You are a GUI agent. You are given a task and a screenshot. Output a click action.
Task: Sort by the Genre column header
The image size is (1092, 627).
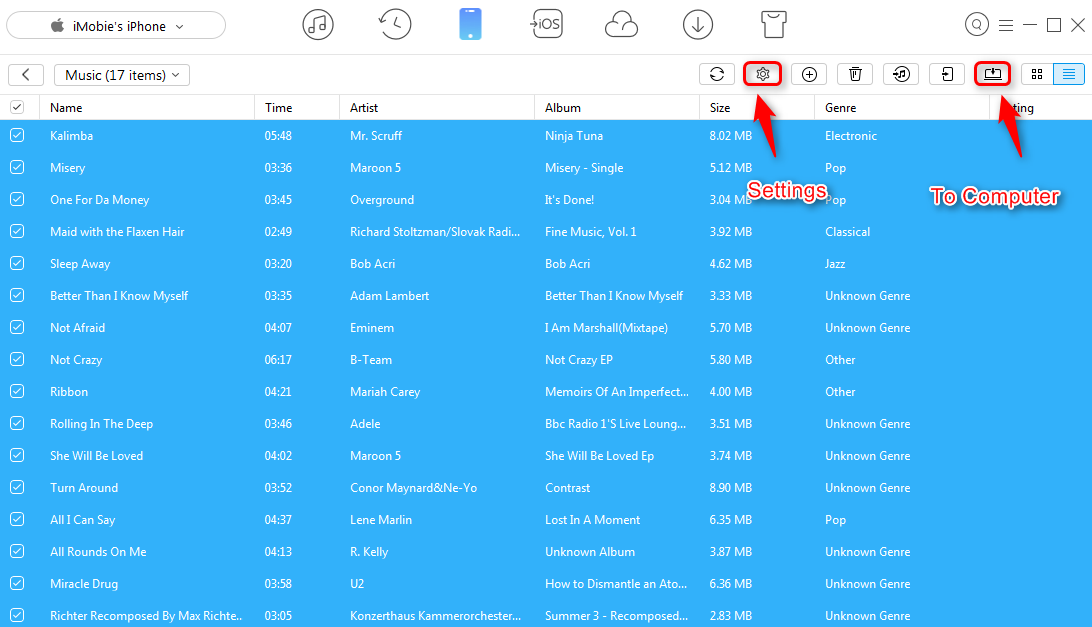click(x=841, y=107)
